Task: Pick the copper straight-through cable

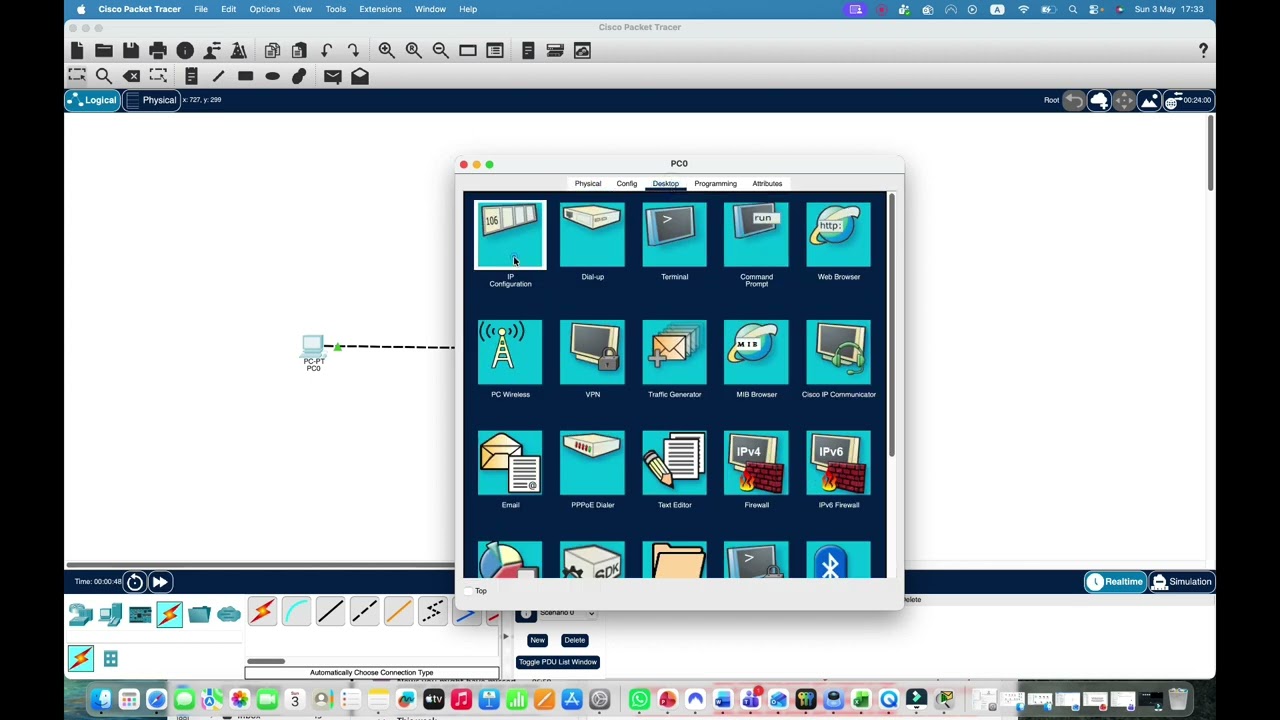Action: point(330,611)
